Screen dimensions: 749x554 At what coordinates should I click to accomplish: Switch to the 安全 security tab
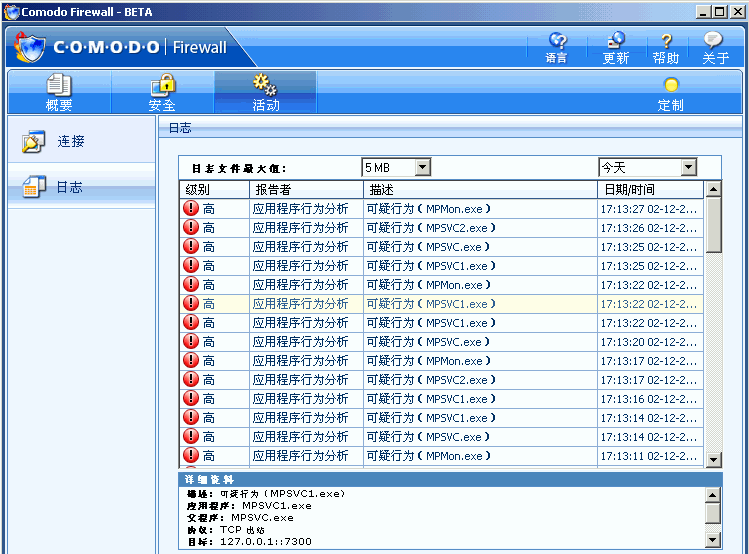coord(162,92)
